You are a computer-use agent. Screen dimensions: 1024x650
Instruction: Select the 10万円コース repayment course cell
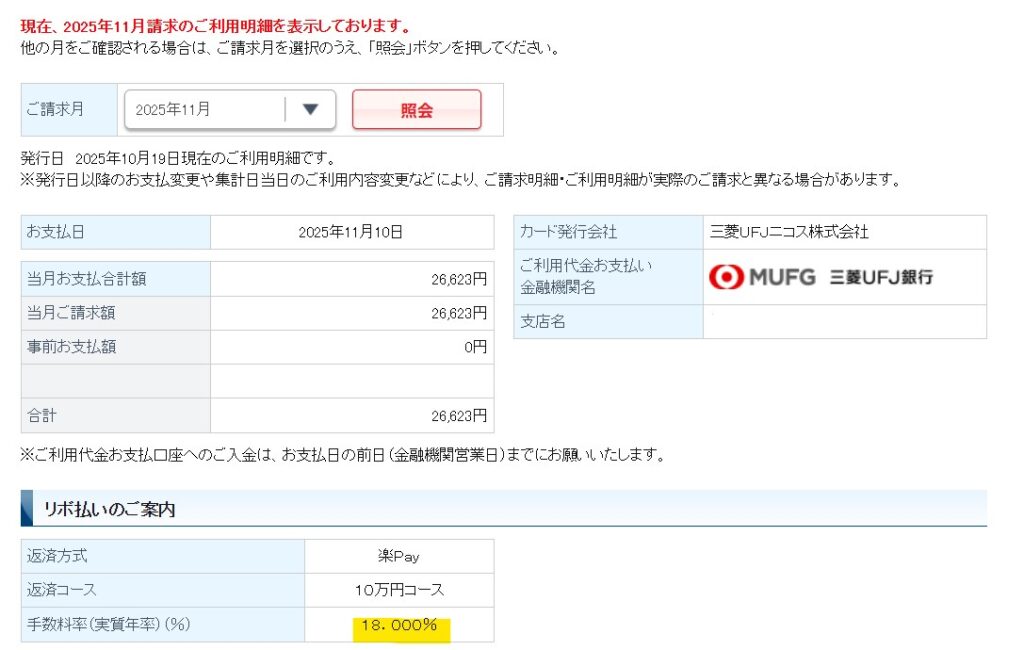[399, 590]
